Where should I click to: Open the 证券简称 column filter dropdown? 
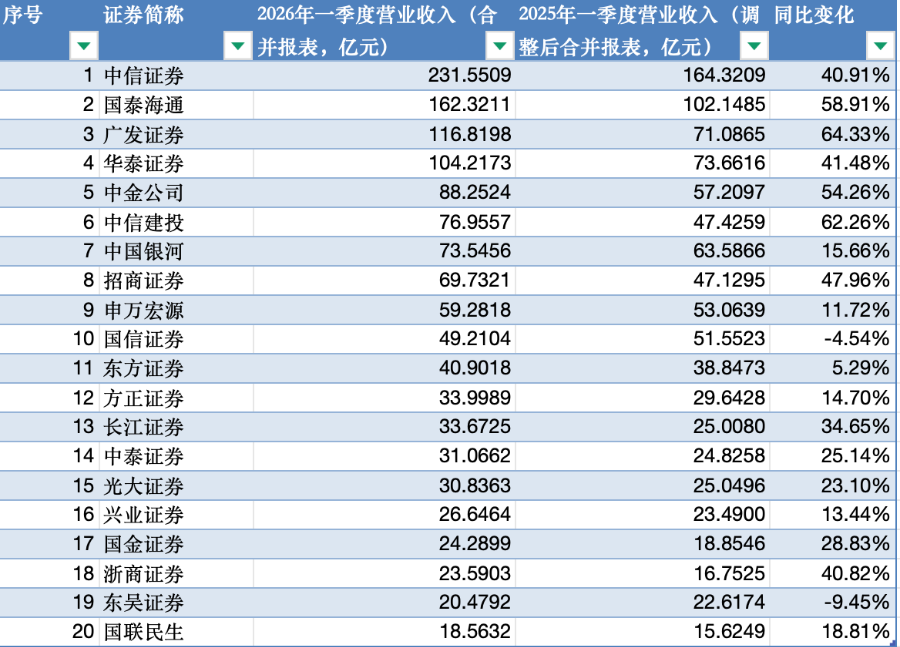(x=237, y=45)
